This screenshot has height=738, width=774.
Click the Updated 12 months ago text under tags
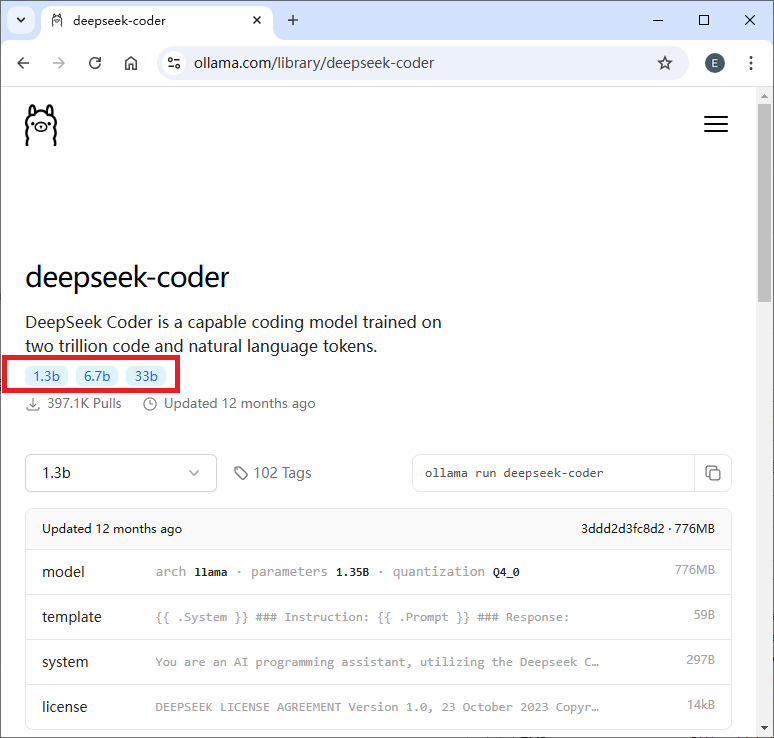(x=239, y=404)
